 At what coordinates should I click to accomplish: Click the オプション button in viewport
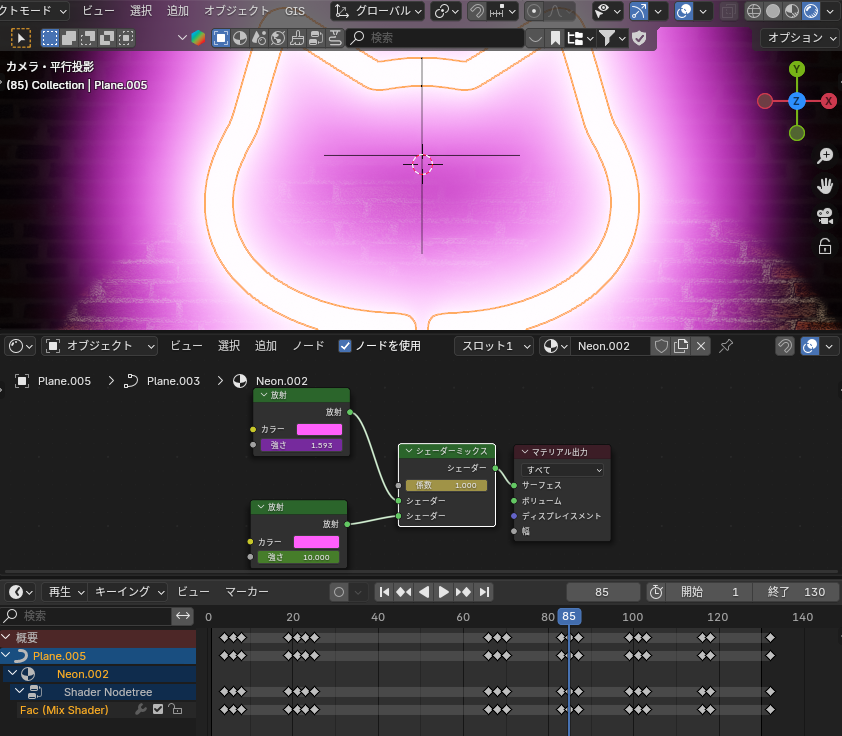click(800, 38)
